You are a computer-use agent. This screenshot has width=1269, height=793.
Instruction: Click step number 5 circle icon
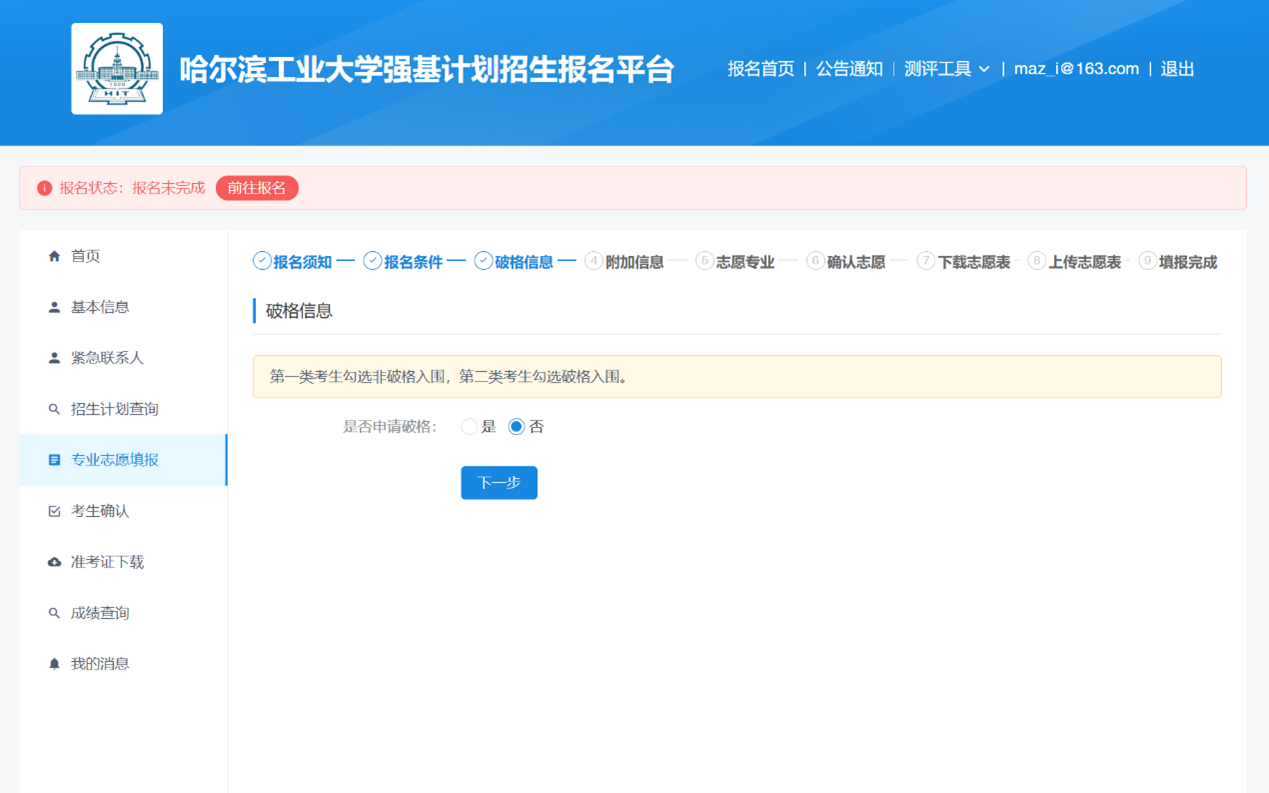[705, 261]
